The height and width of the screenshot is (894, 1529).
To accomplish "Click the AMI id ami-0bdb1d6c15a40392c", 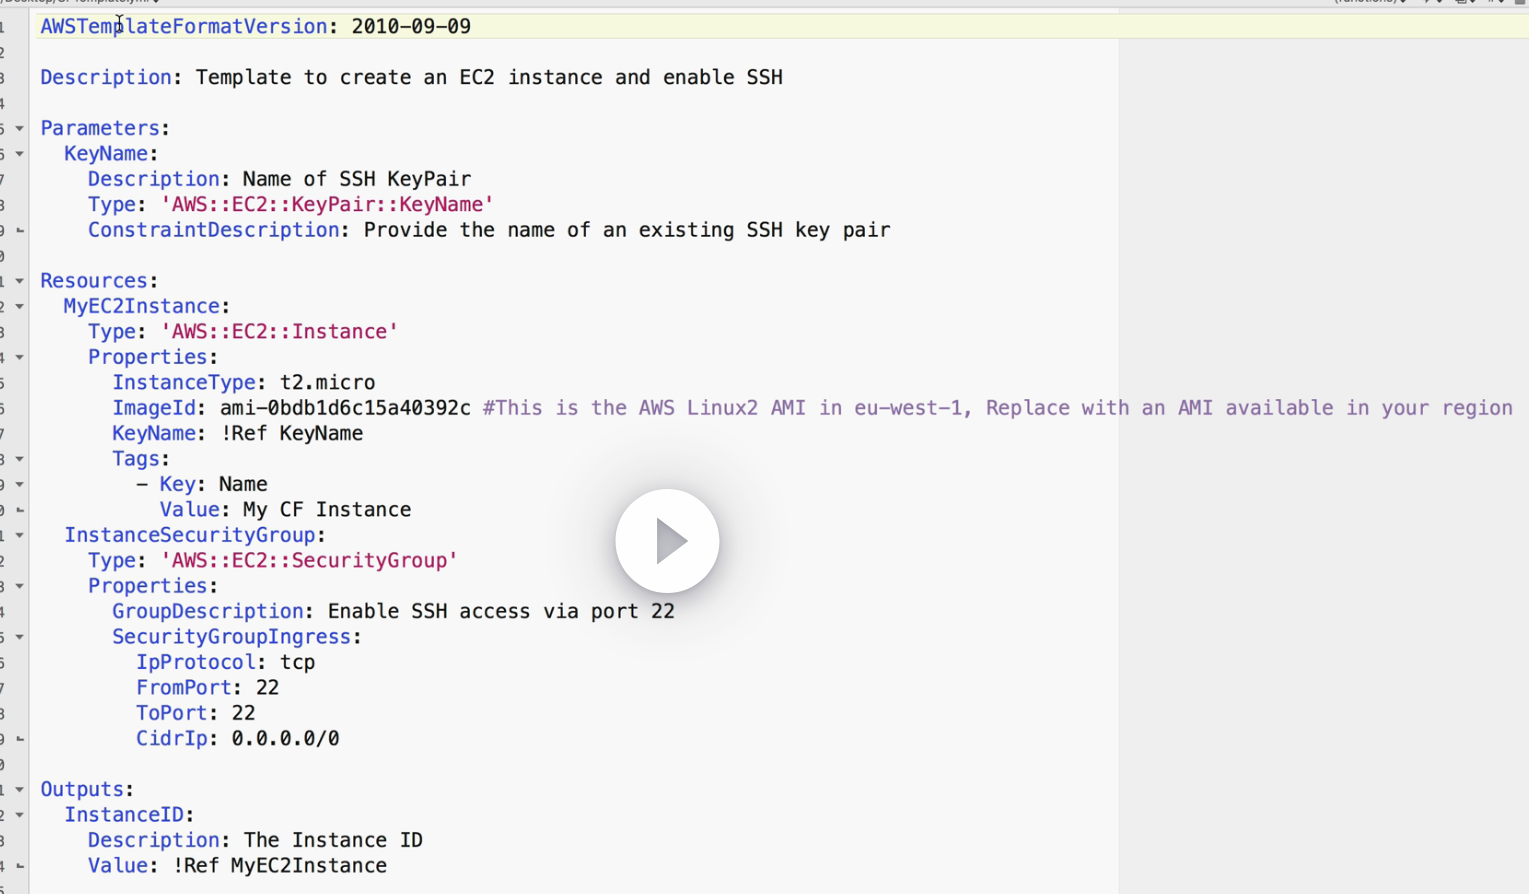I will (x=345, y=408).
